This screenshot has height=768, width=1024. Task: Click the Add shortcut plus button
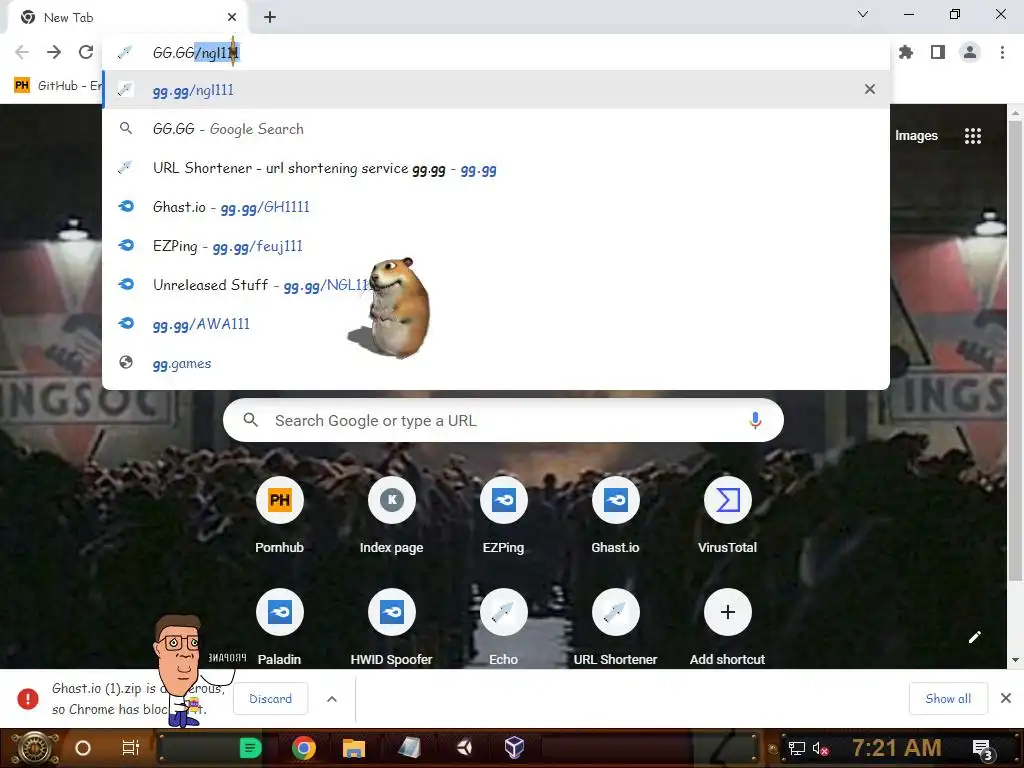728,612
